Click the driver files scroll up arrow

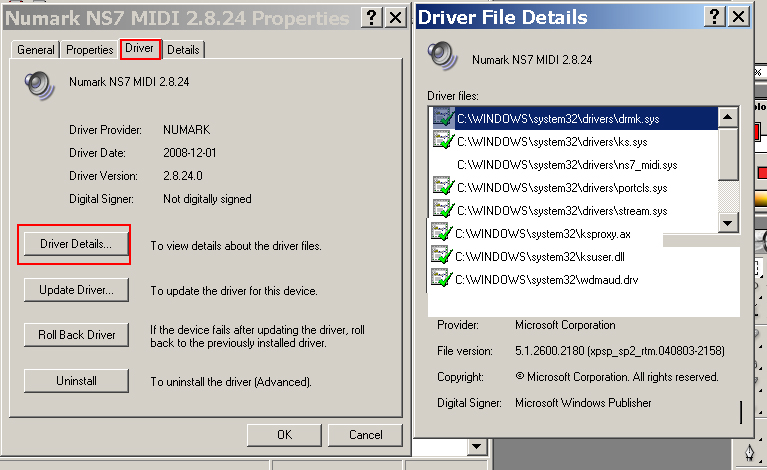(x=727, y=117)
